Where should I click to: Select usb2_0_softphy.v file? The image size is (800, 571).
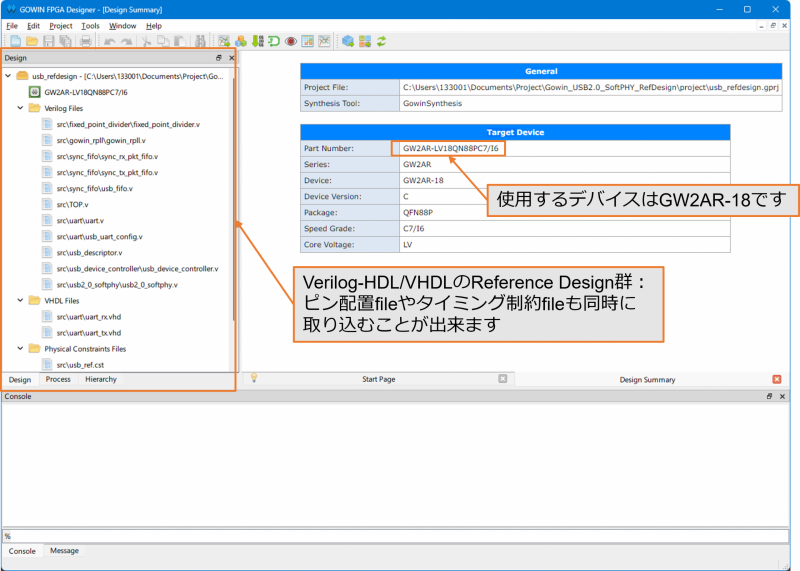117,285
